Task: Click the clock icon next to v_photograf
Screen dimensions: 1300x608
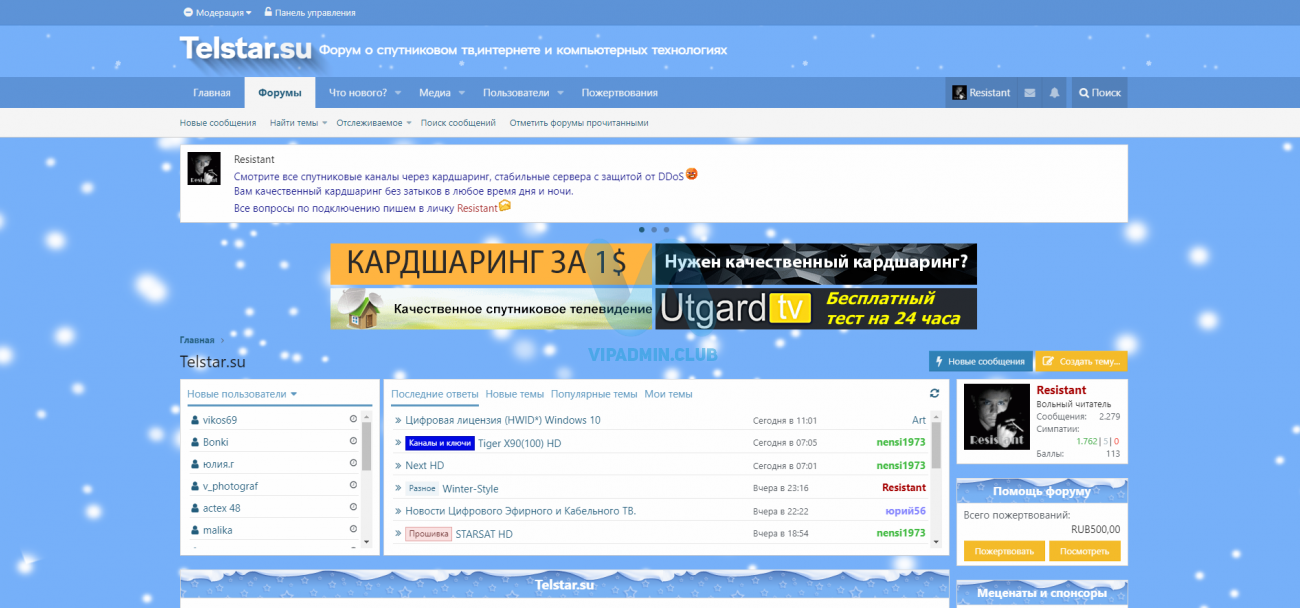Action: tap(353, 486)
